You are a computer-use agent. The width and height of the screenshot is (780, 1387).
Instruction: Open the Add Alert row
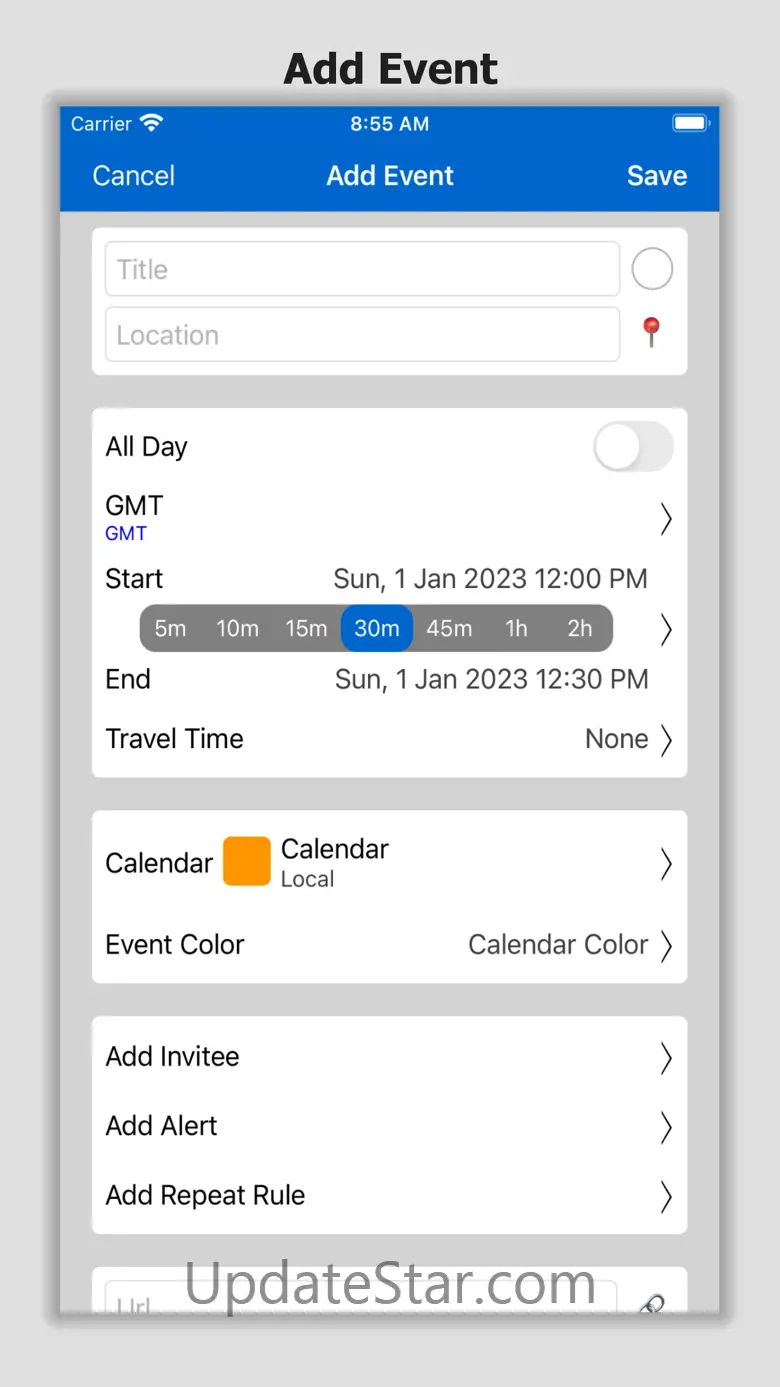tap(389, 1126)
